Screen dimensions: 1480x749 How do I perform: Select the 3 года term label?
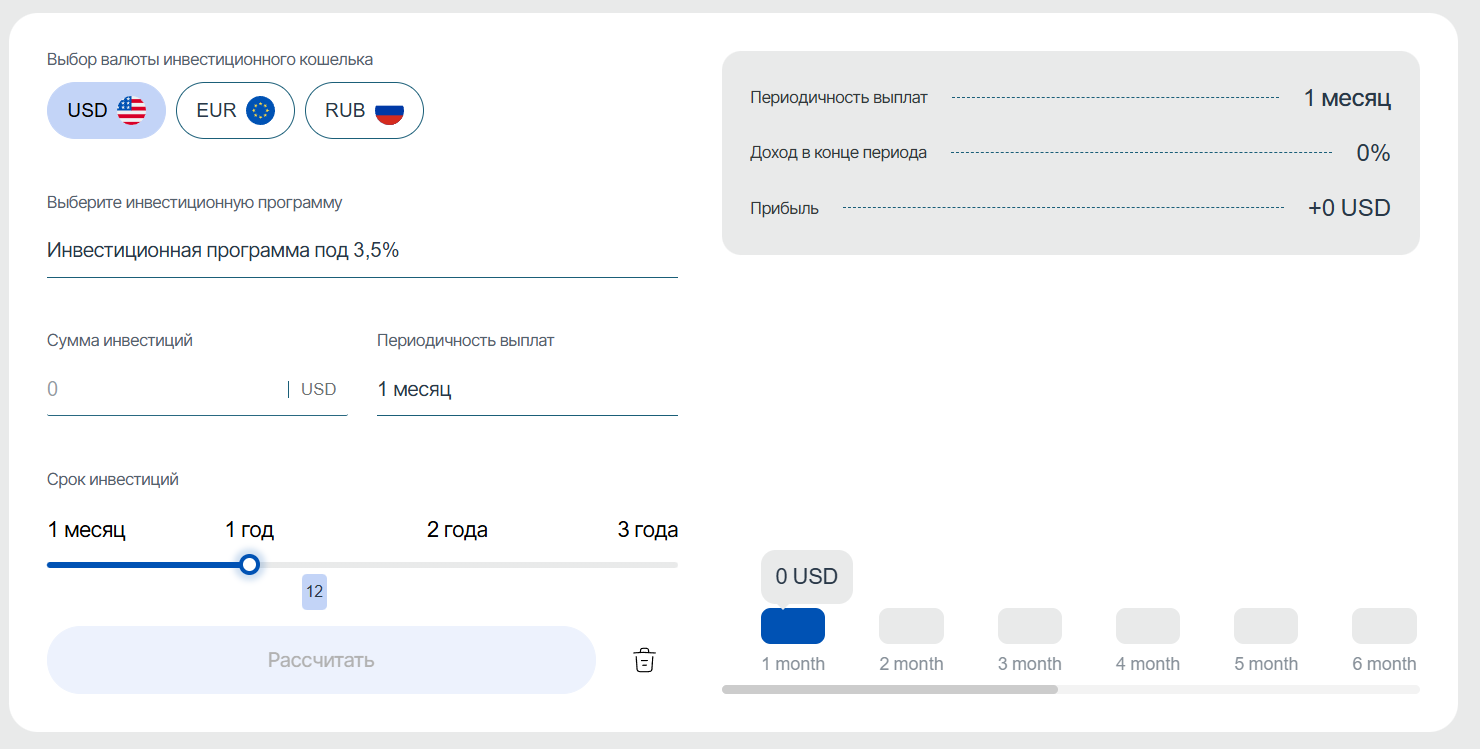[647, 530]
